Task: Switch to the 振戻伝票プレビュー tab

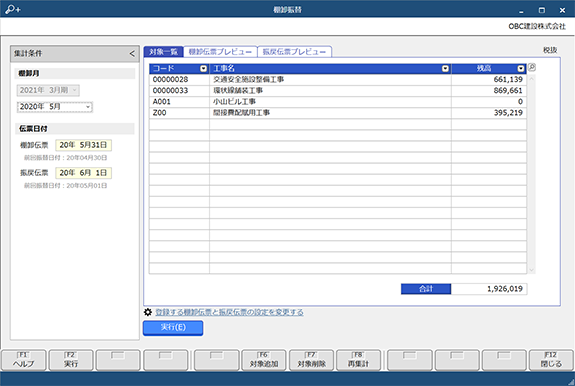Action: pos(294,52)
